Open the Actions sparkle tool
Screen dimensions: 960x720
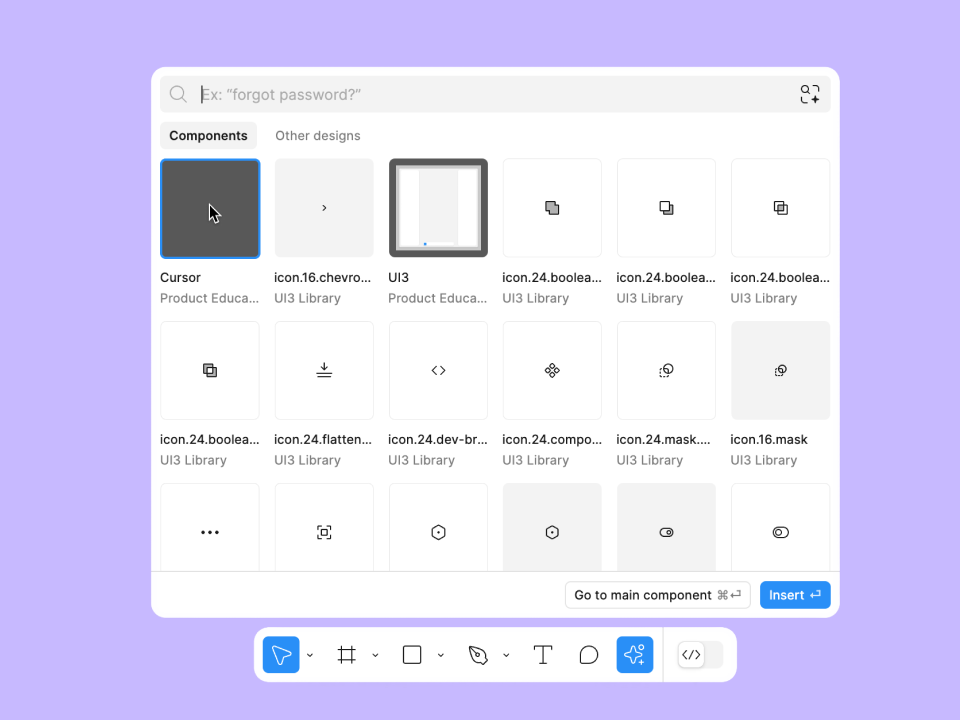pyautogui.click(x=635, y=655)
